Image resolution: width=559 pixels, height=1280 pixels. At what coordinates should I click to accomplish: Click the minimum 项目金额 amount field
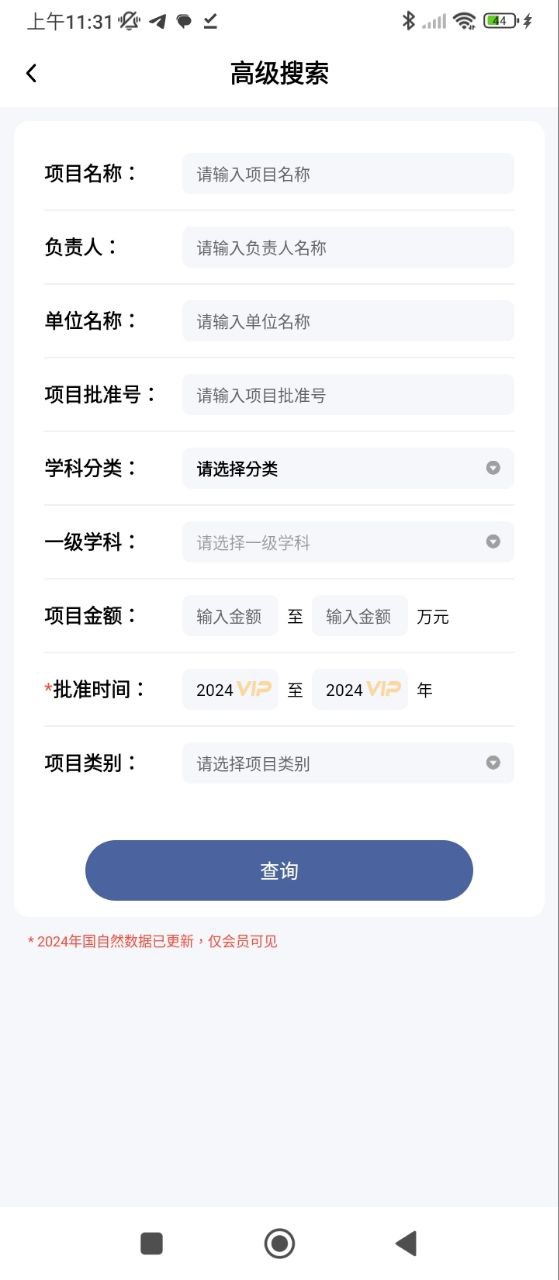230,616
